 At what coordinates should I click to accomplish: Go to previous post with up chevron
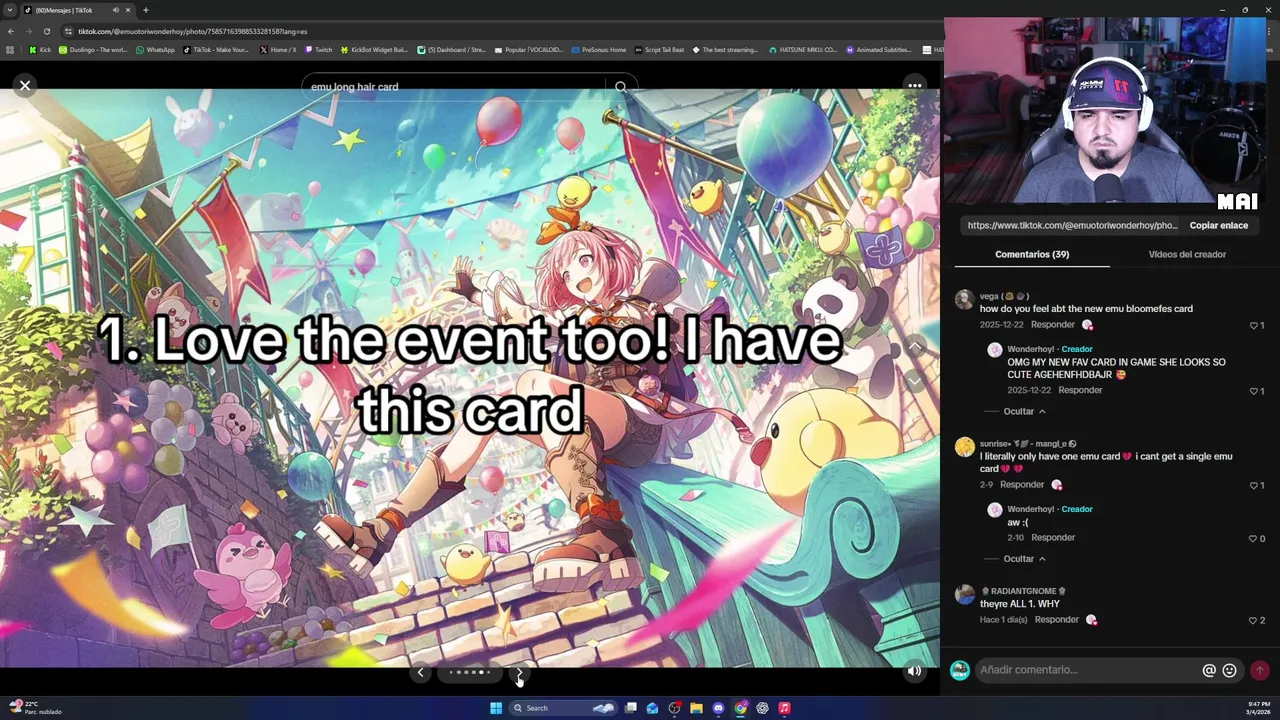coord(914,347)
